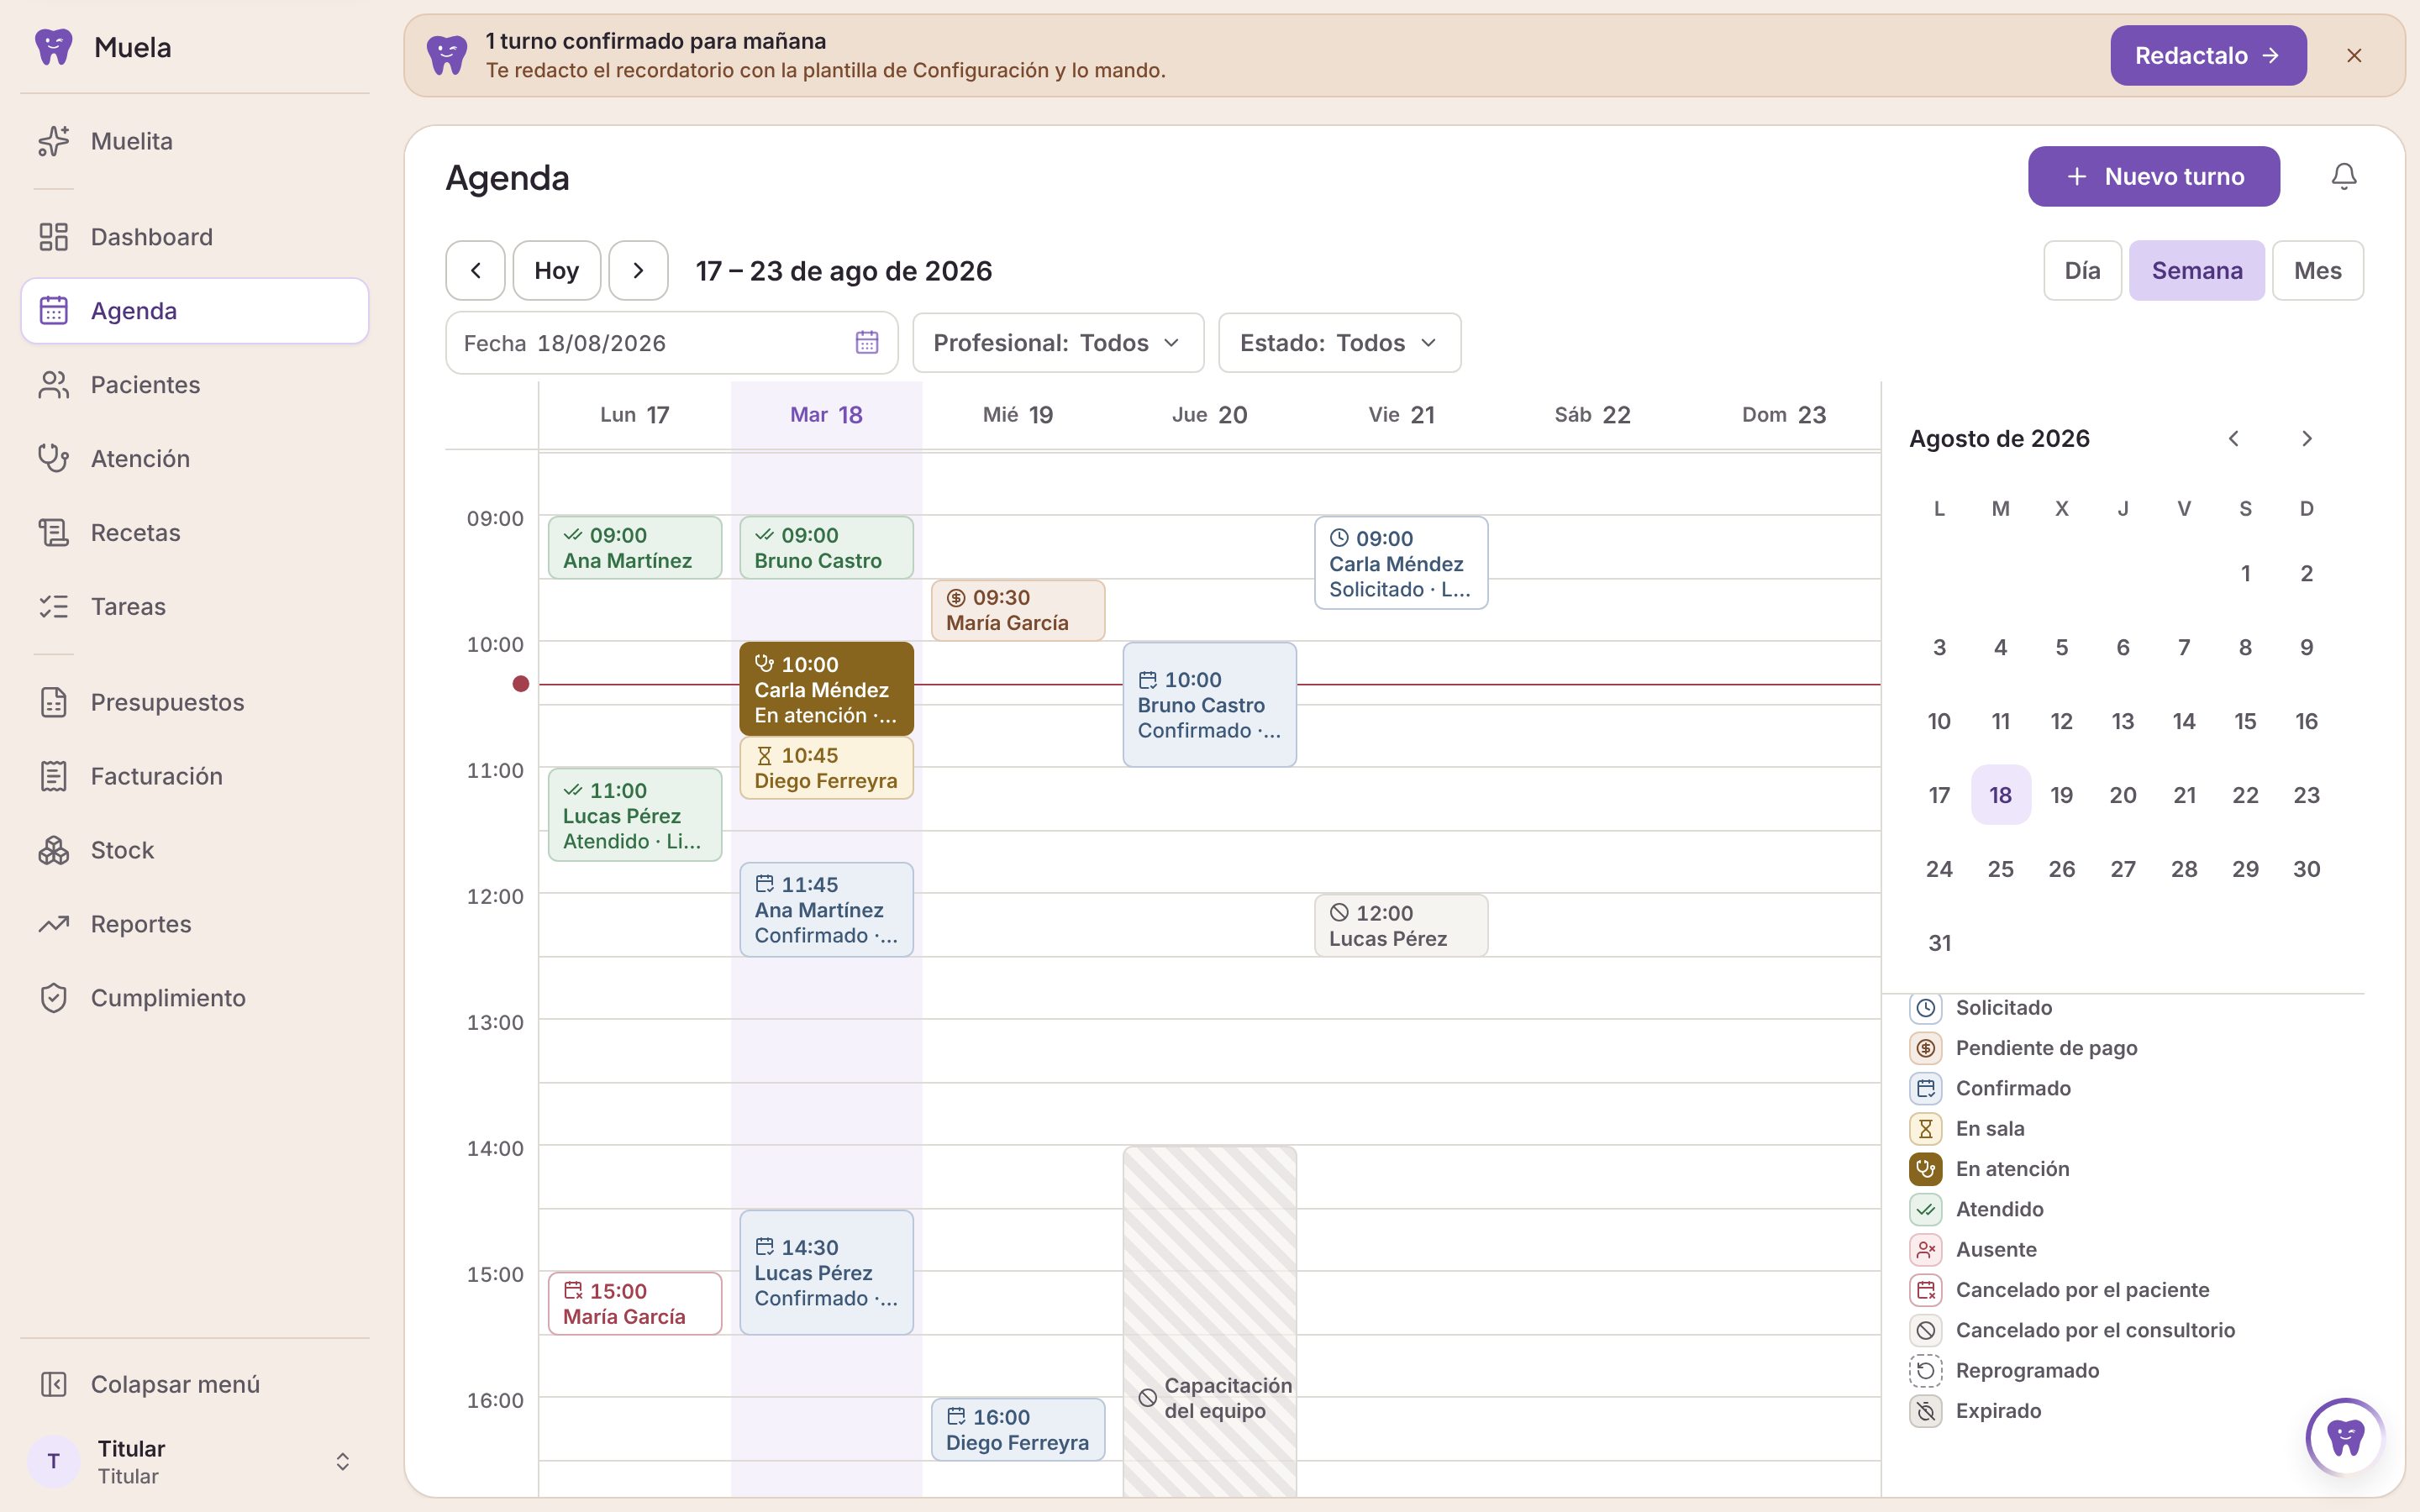Image resolution: width=2420 pixels, height=1512 pixels.
Task: Jump to today with Hoy button
Action: click(x=556, y=271)
